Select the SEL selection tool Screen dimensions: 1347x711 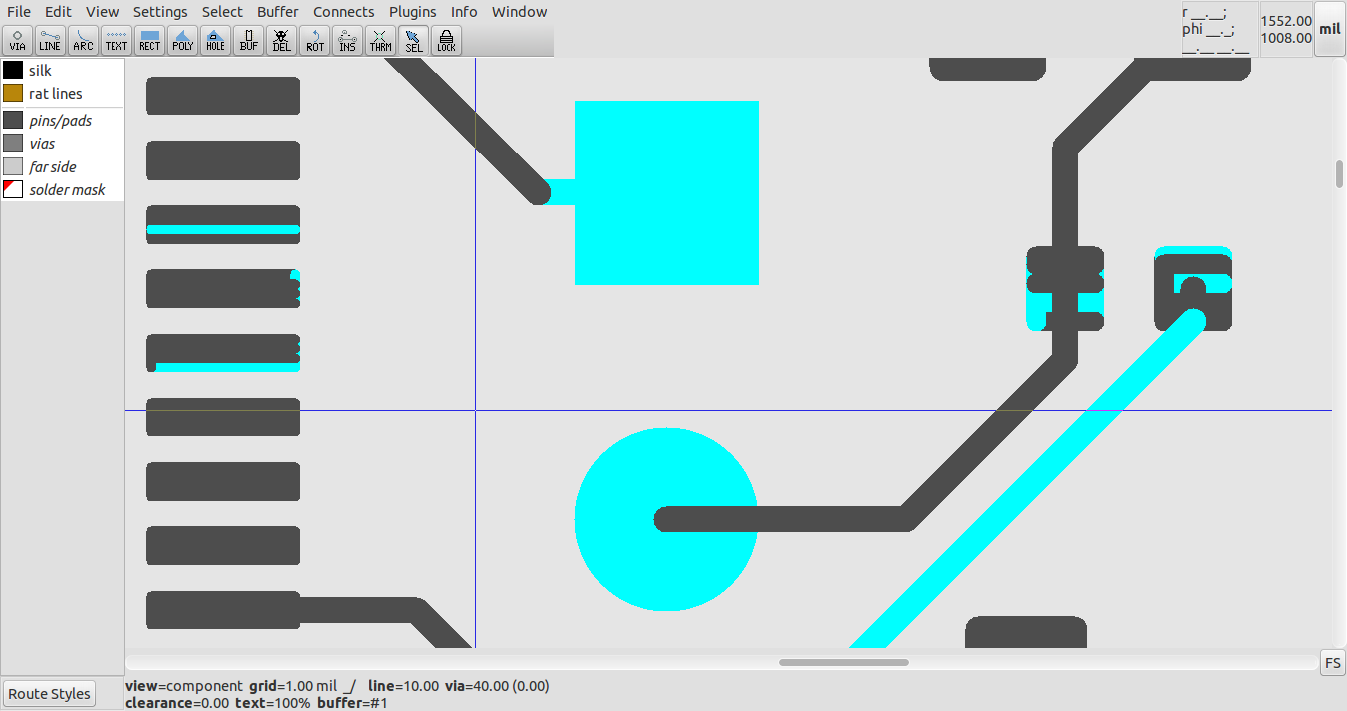(x=413, y=40)
